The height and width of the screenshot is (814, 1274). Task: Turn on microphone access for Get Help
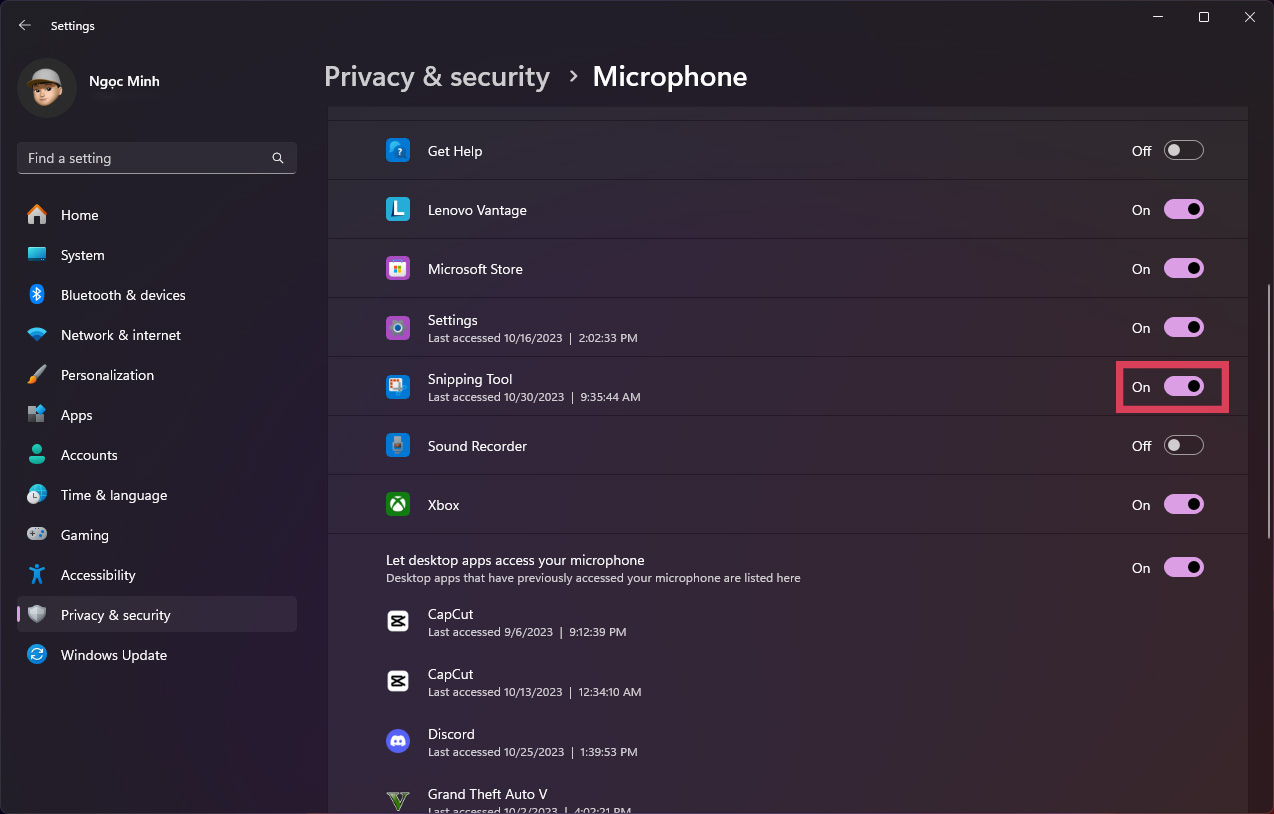pos(1184,151)
